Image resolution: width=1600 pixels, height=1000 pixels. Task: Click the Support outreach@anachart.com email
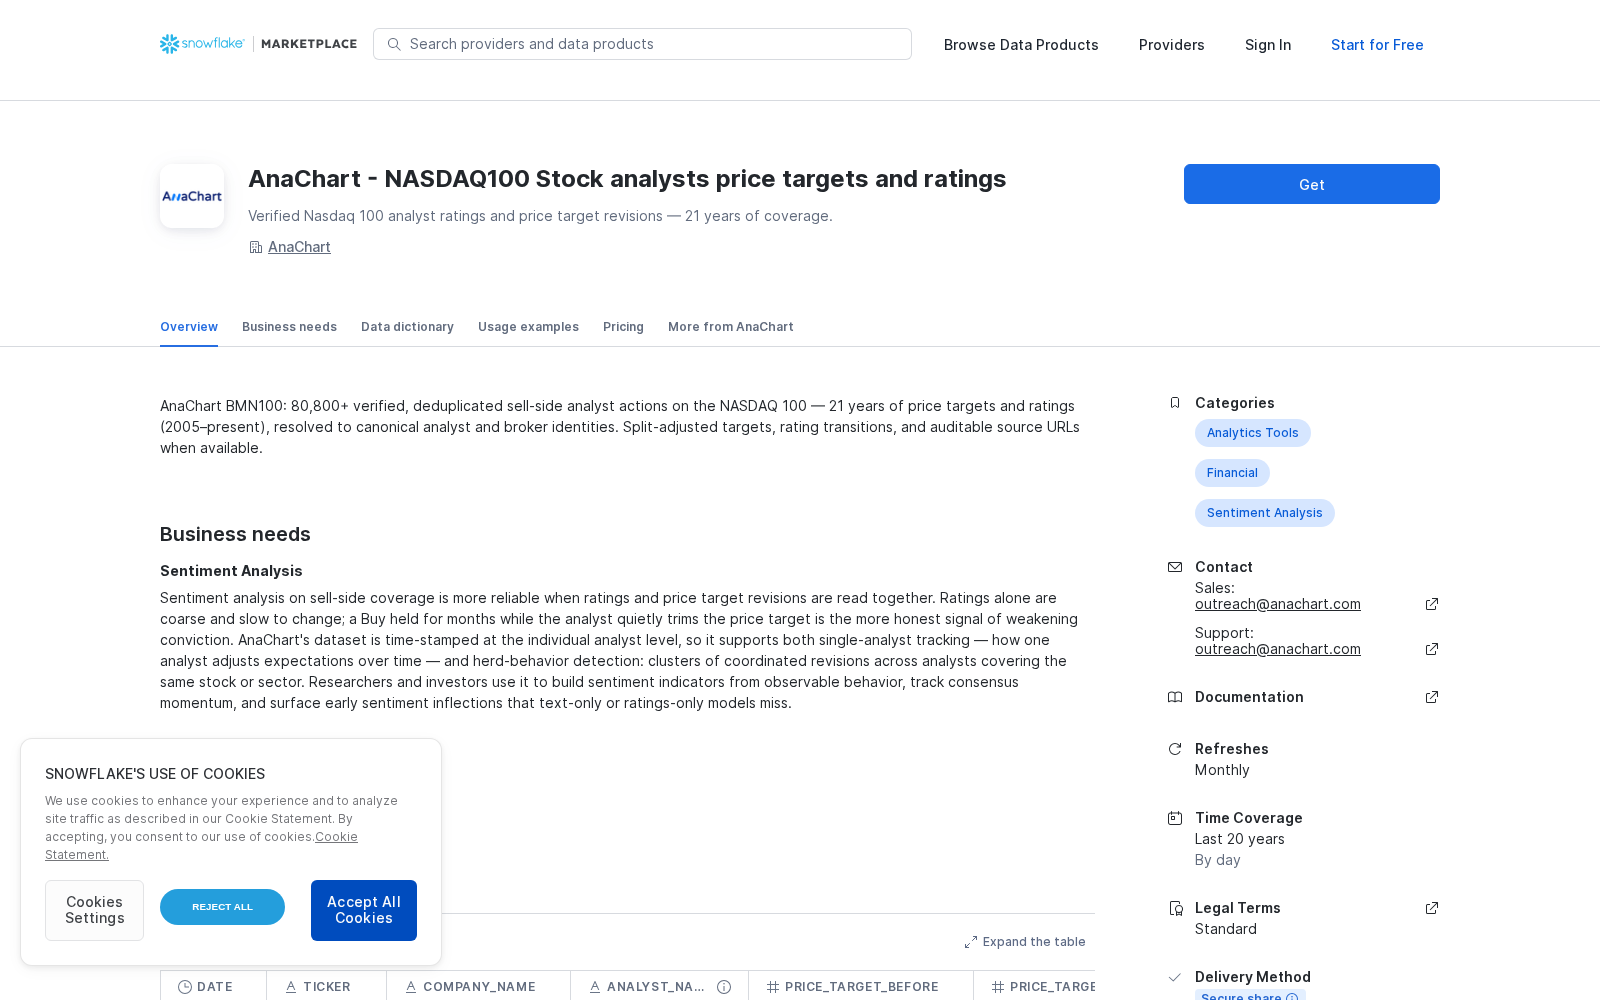click(x=1278, y=649)
